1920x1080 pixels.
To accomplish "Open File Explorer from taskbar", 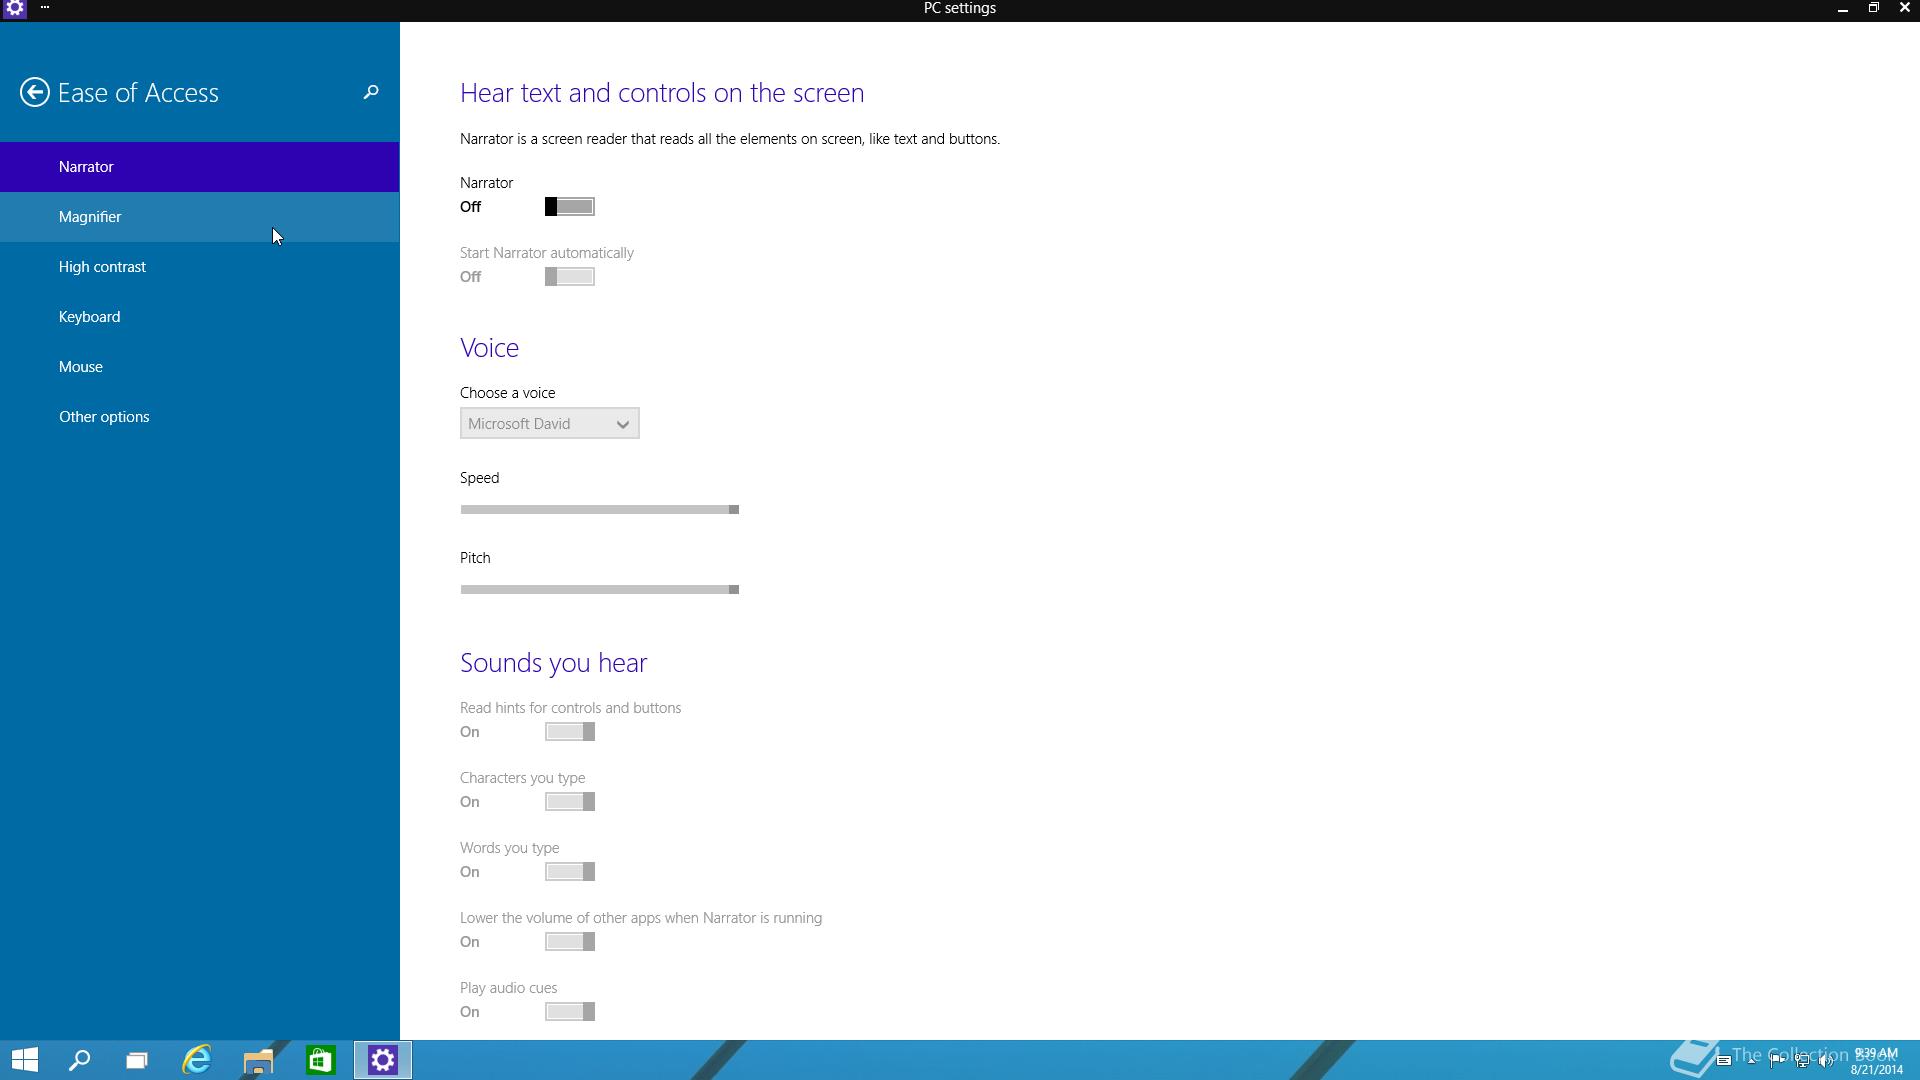I will pos(258,1060).
